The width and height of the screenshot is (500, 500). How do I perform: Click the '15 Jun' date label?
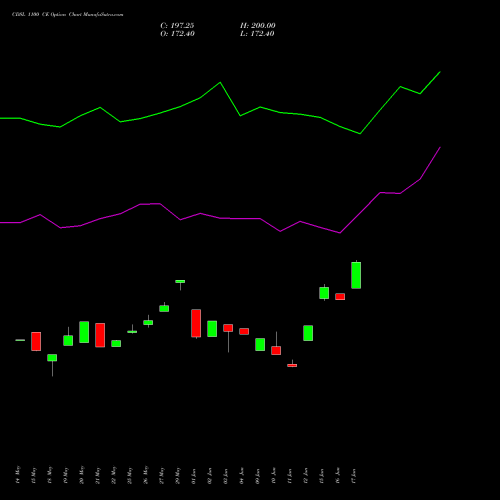click(x=322, y=476)
